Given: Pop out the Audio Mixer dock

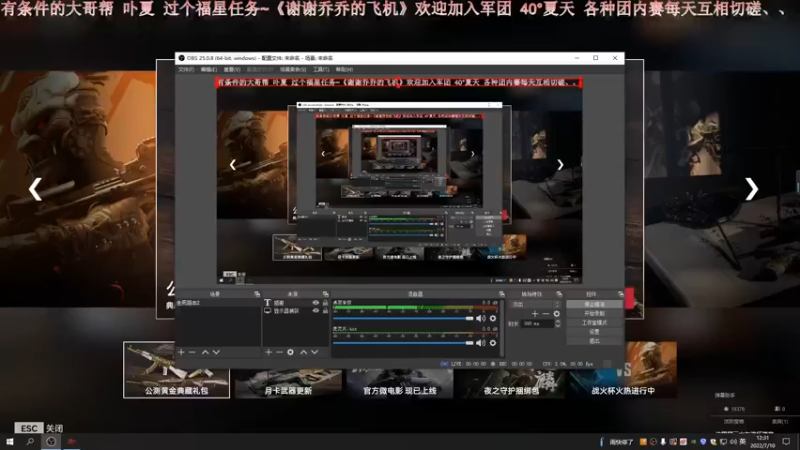Looking at the screenshot, I should (502, 294).
